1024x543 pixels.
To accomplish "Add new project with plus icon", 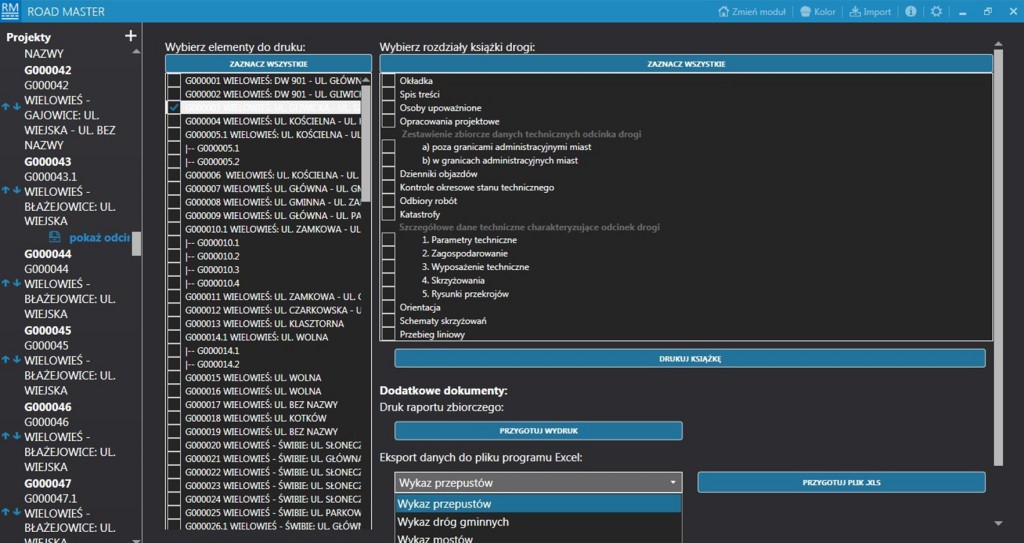I will [131, 36].
